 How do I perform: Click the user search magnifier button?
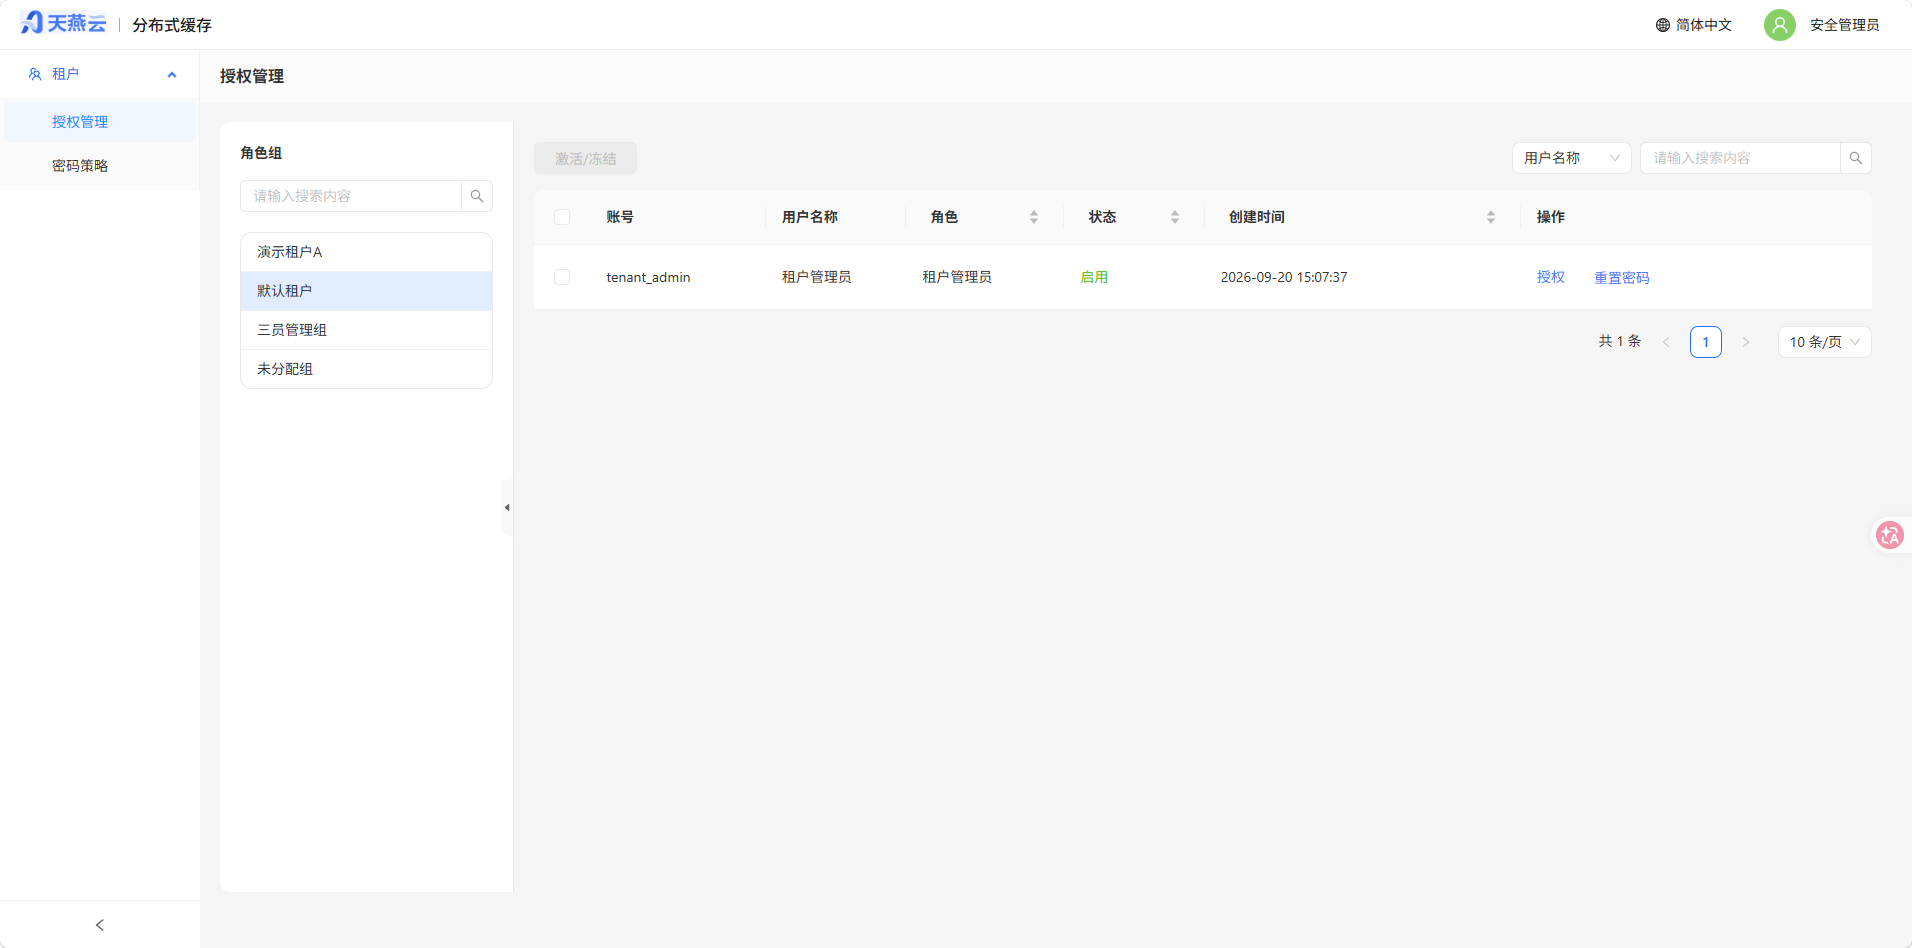1856,158
